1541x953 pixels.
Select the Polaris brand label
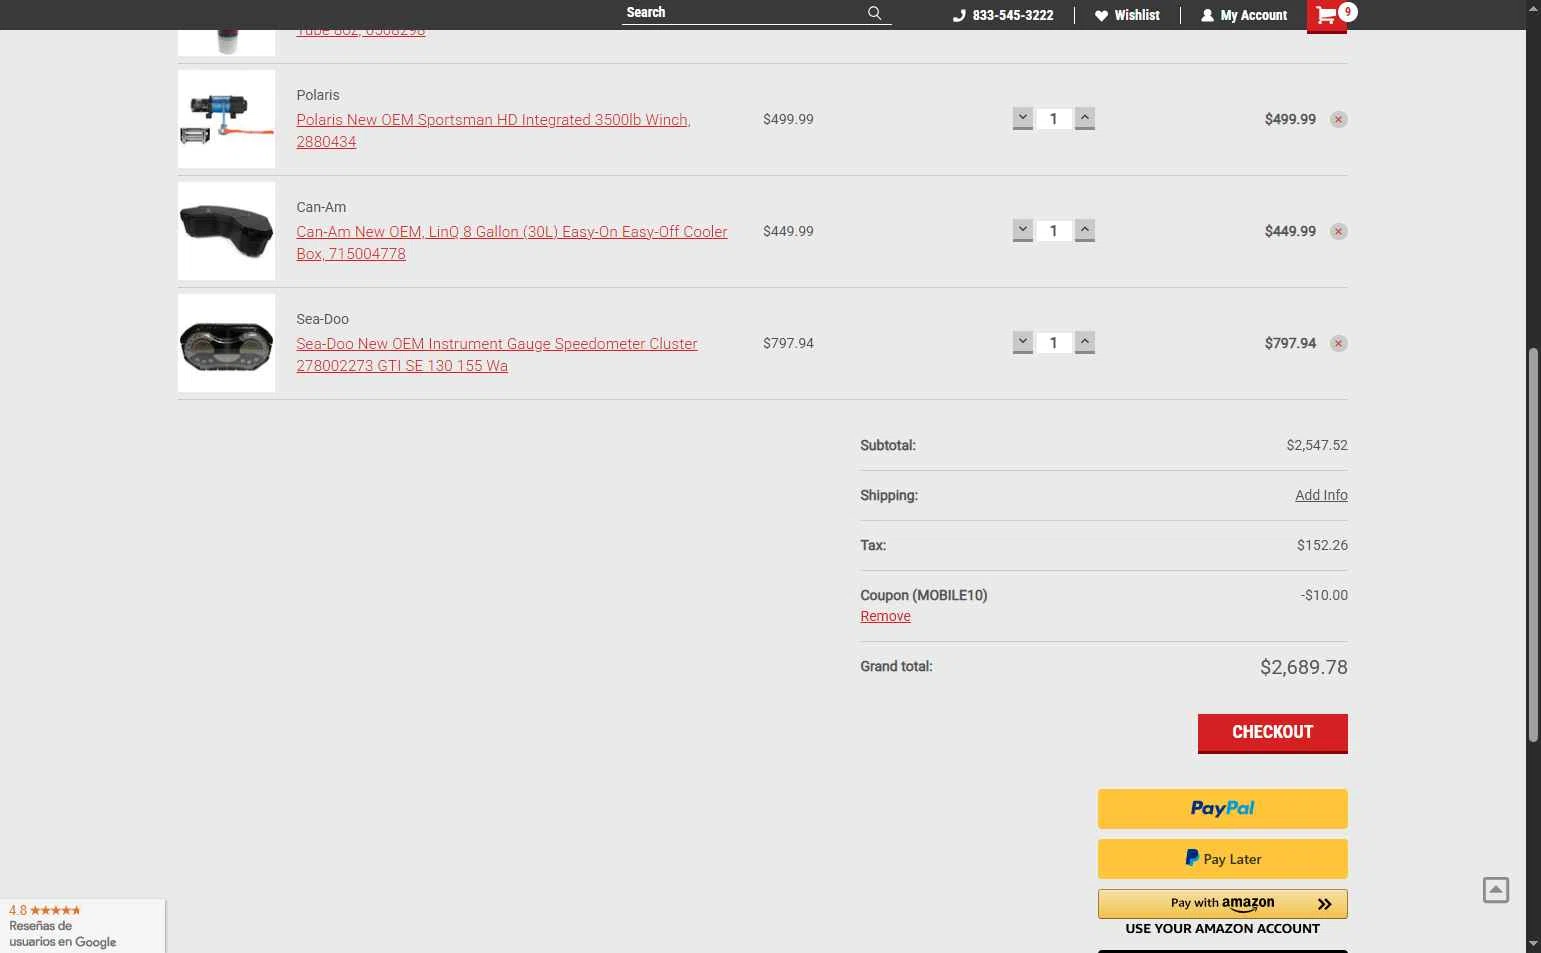(318, 95)
